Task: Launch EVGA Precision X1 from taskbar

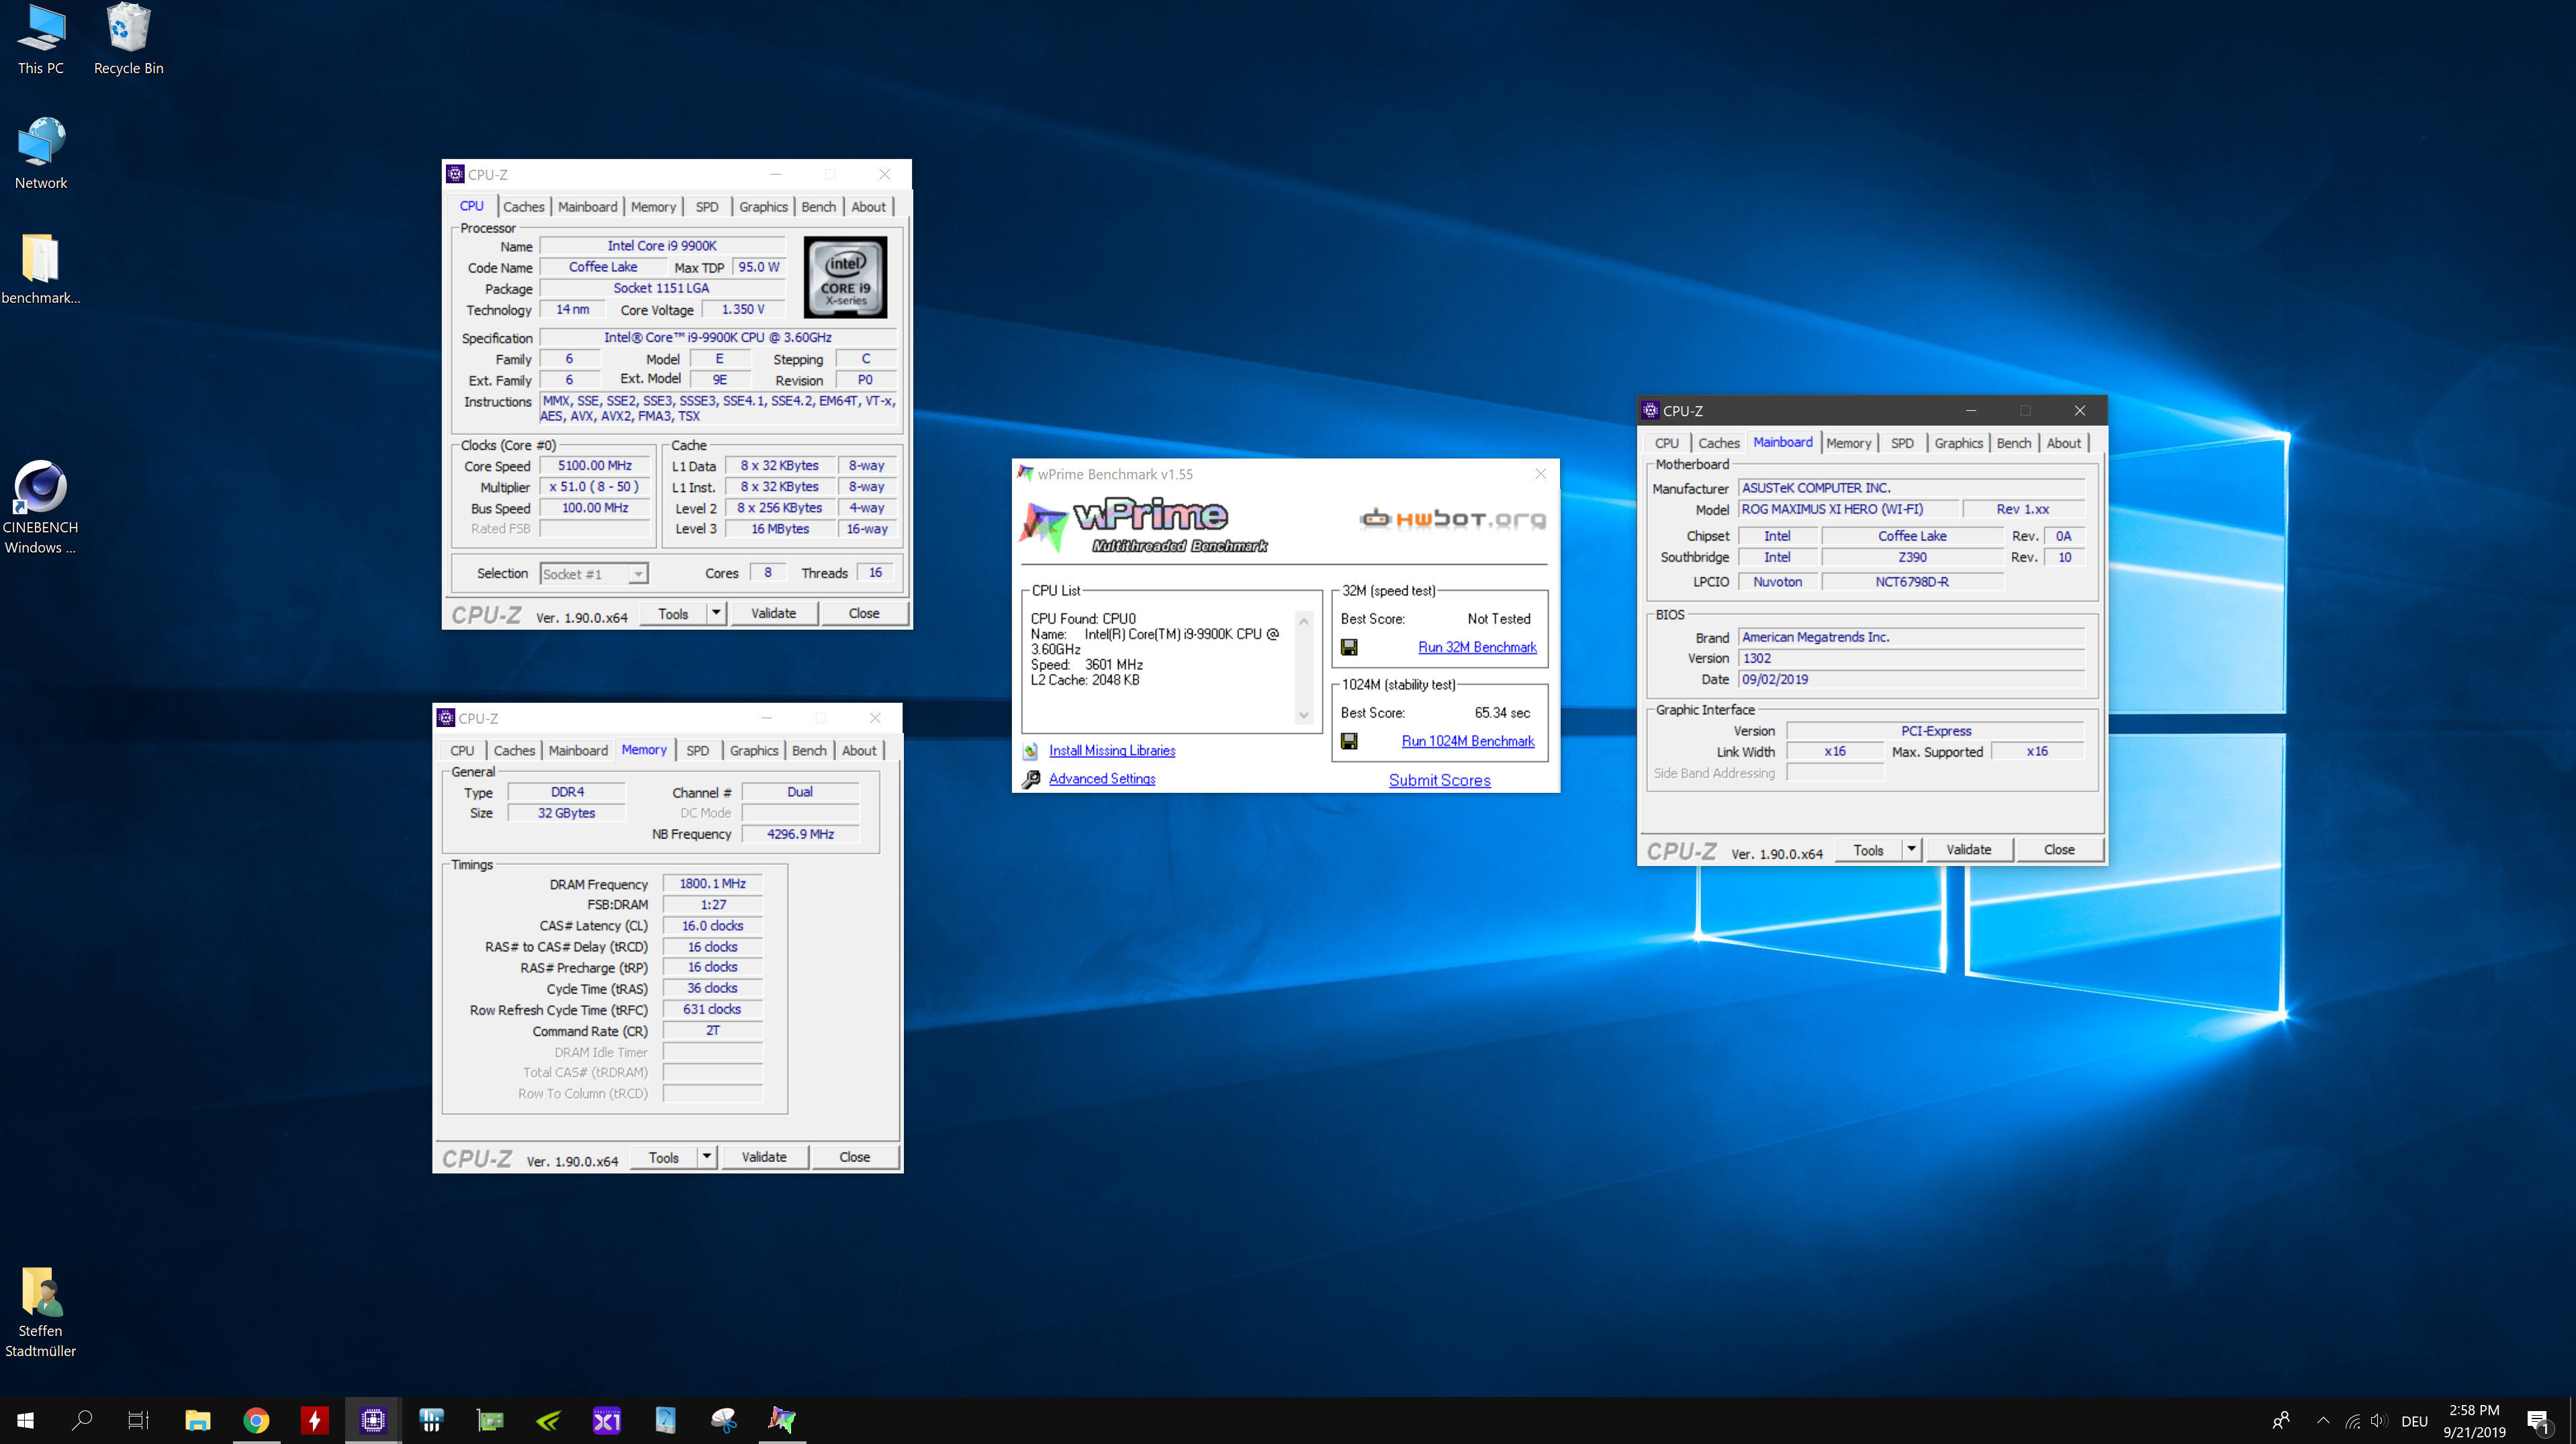Action: 607,1420
